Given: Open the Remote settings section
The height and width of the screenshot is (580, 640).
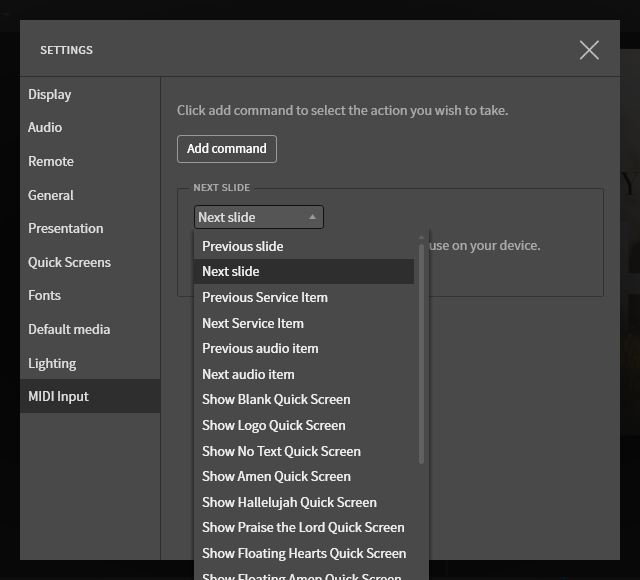Looking at the screenshot, I should [x=90, y=161].
